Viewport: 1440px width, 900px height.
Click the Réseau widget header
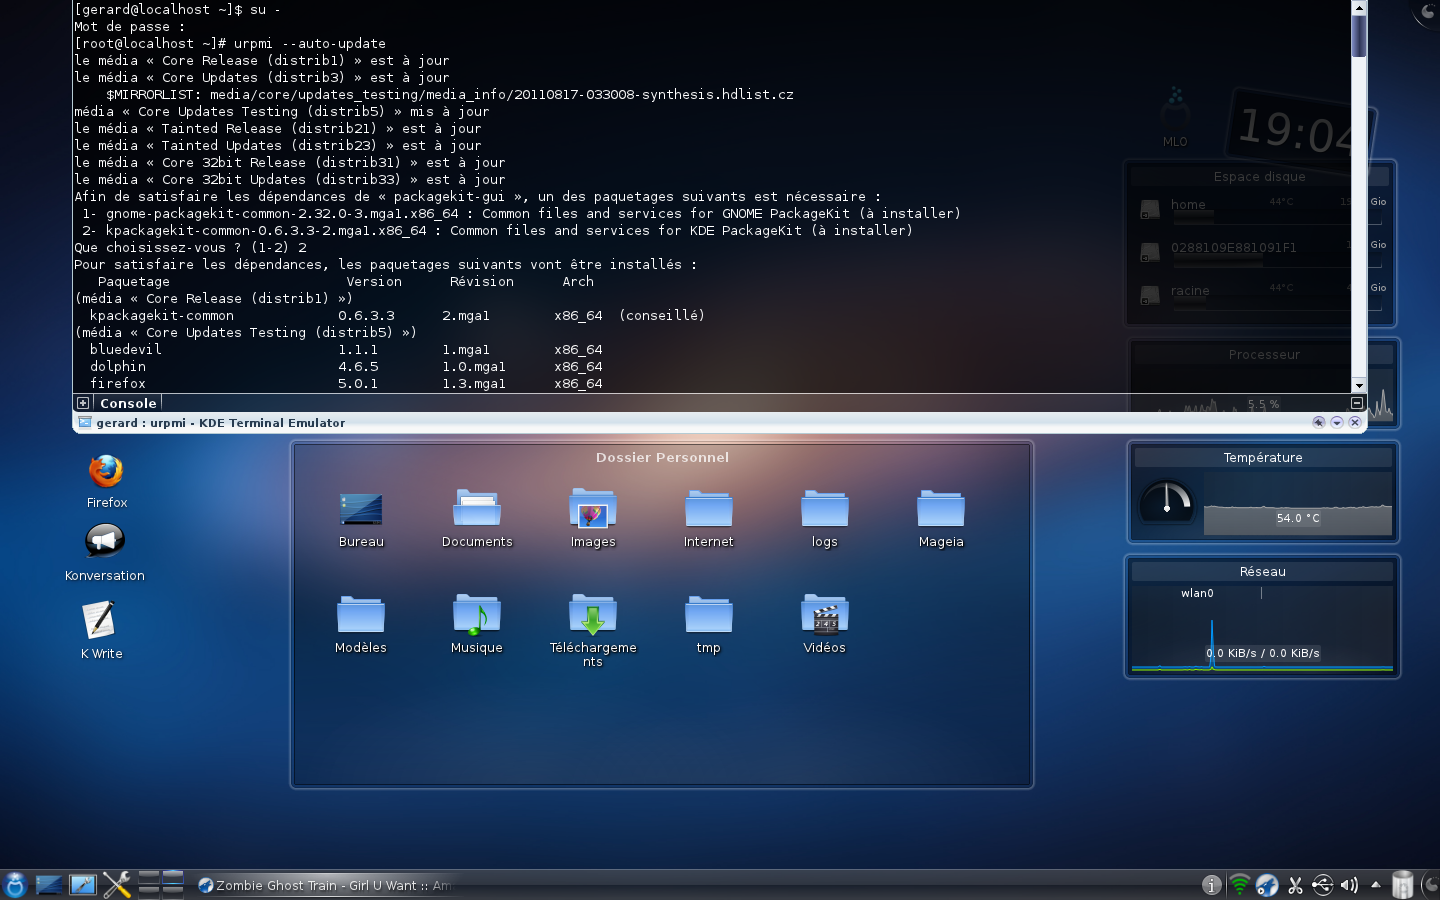point(1262,571)
